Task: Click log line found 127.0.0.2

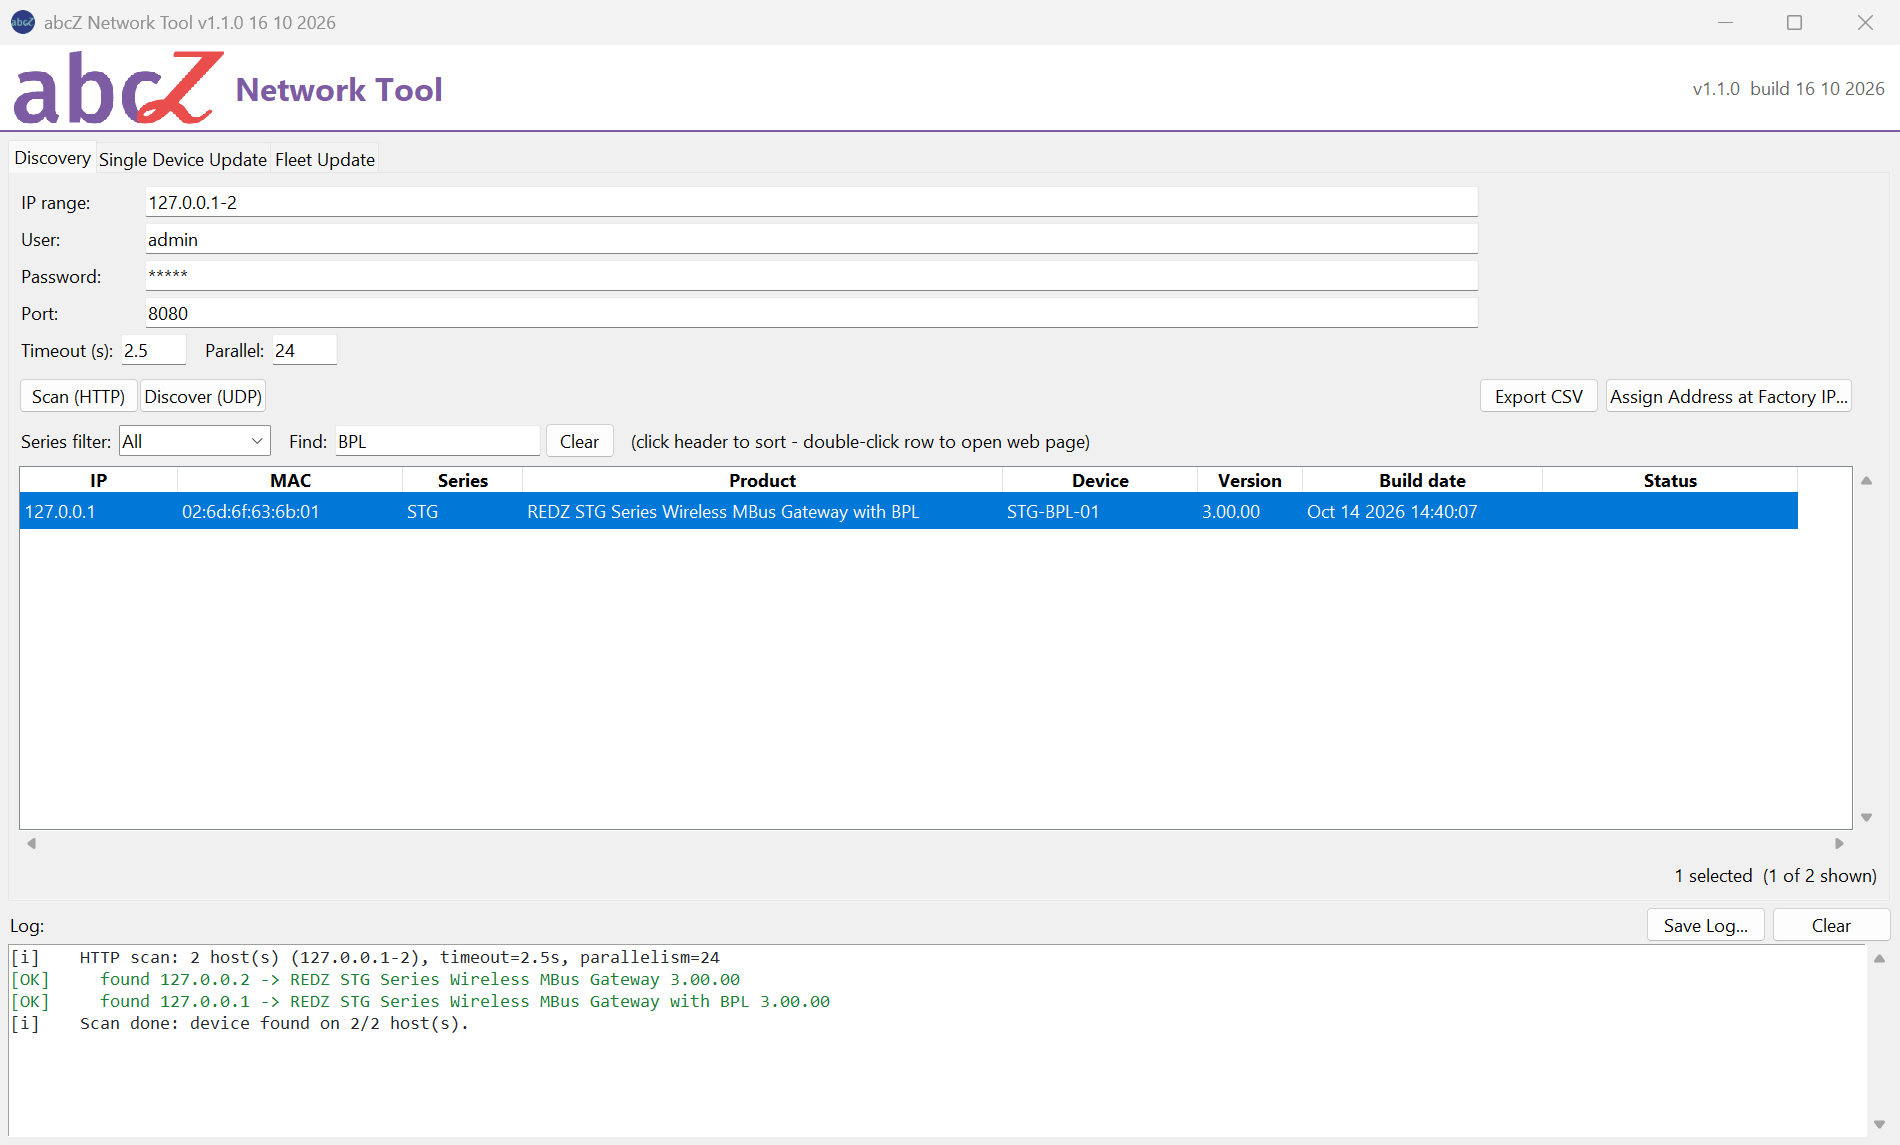Action: tap(420, 979)
